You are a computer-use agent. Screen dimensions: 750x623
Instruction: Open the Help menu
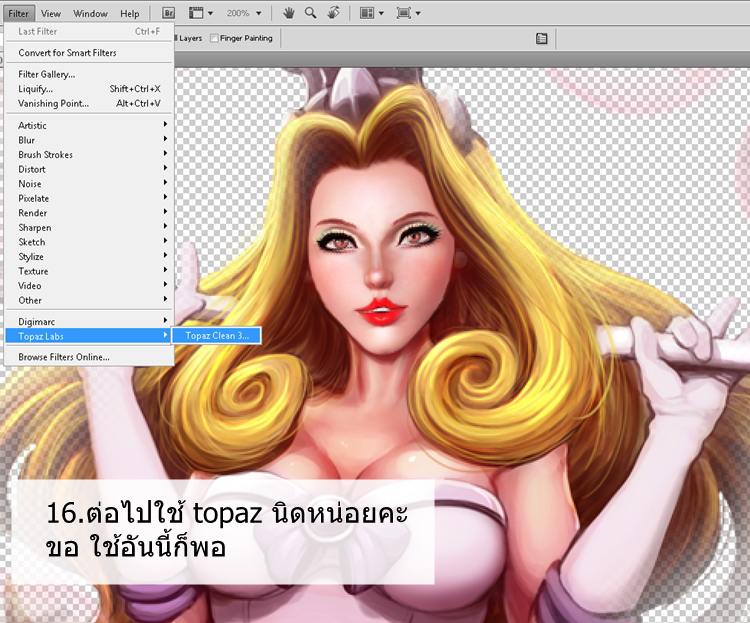pyautogui.click(x=130, y=13)
